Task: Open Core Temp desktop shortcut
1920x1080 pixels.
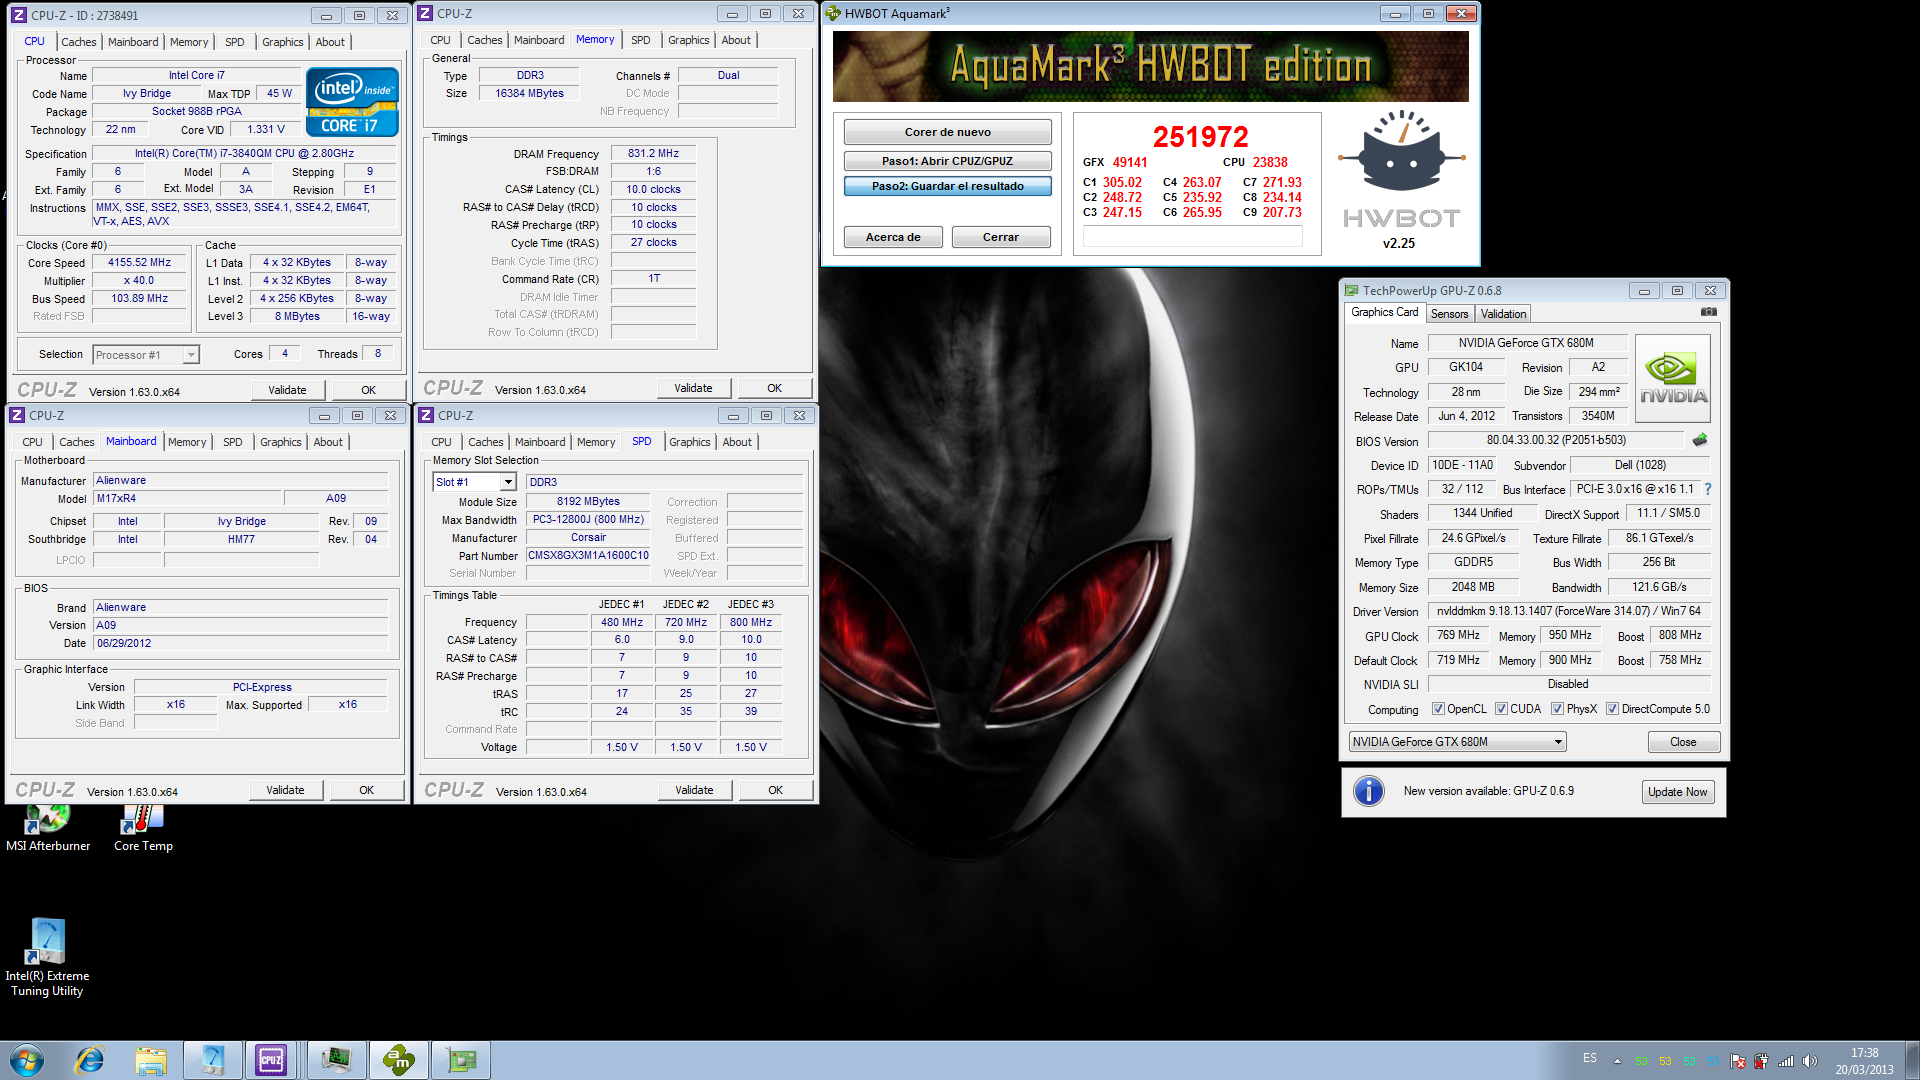Action: [x=143, y=828]
